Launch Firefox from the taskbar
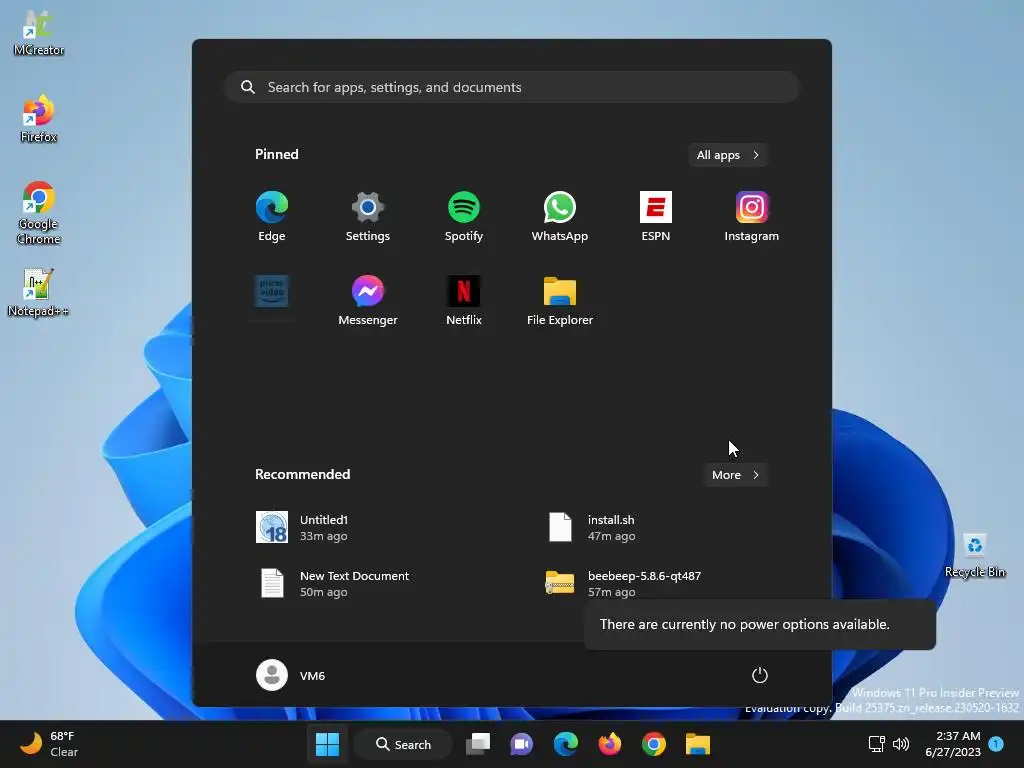 (x=609, y=744)
